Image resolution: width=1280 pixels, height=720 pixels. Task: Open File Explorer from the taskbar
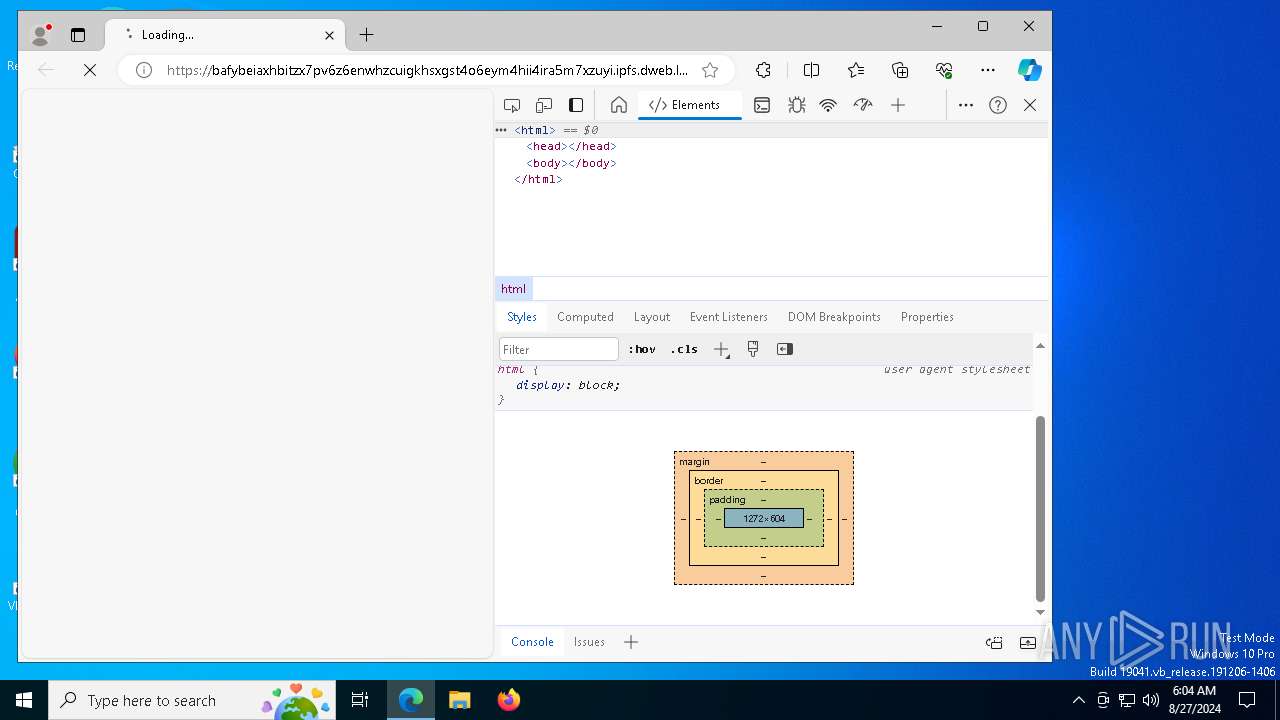coord(459,700)
